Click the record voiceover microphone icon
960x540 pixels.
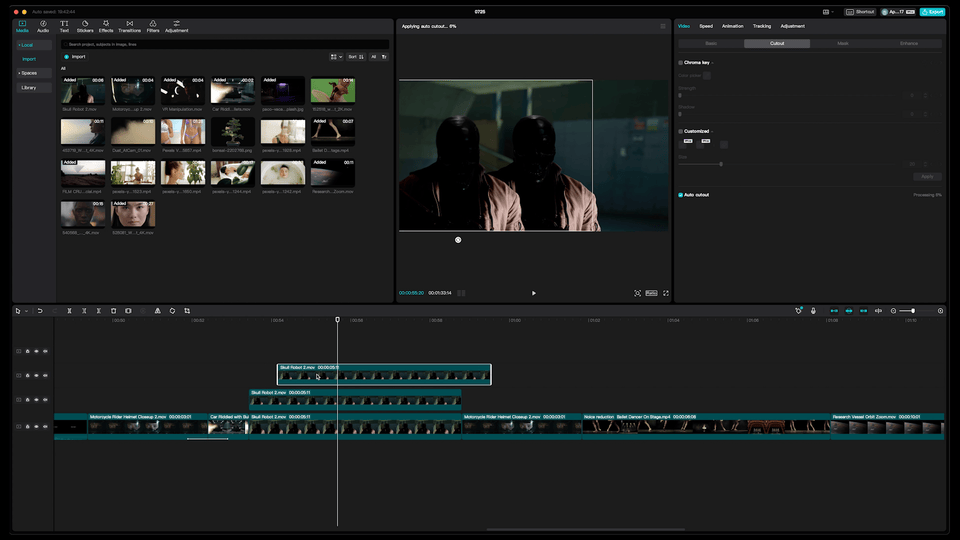pos(813,311)
